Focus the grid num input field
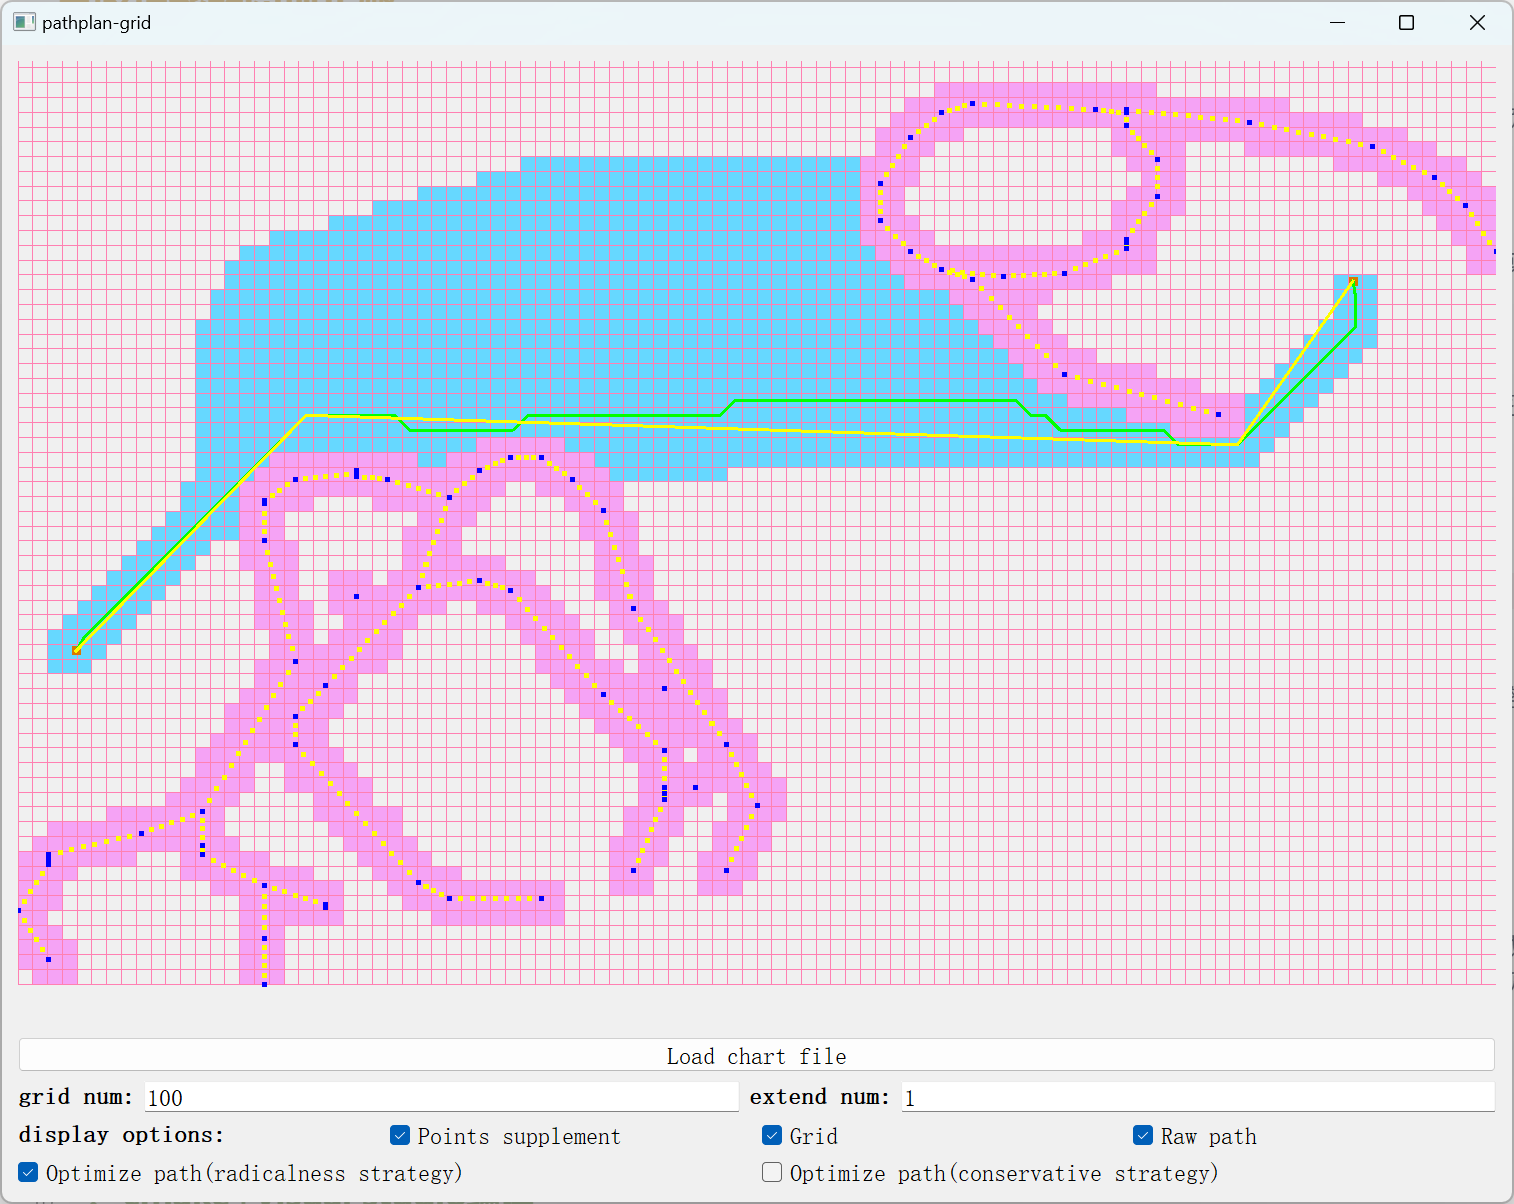Image resolution: width=1514 pixels, height=1204 pixels. (x=442, y=1097)
